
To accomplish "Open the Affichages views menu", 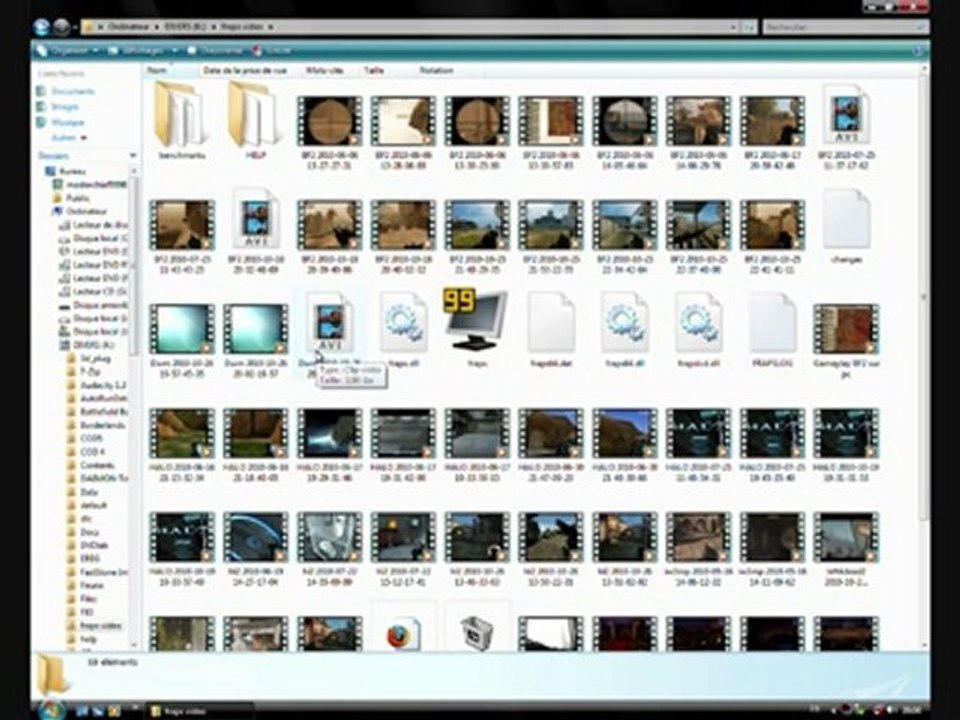I will 143,50.
